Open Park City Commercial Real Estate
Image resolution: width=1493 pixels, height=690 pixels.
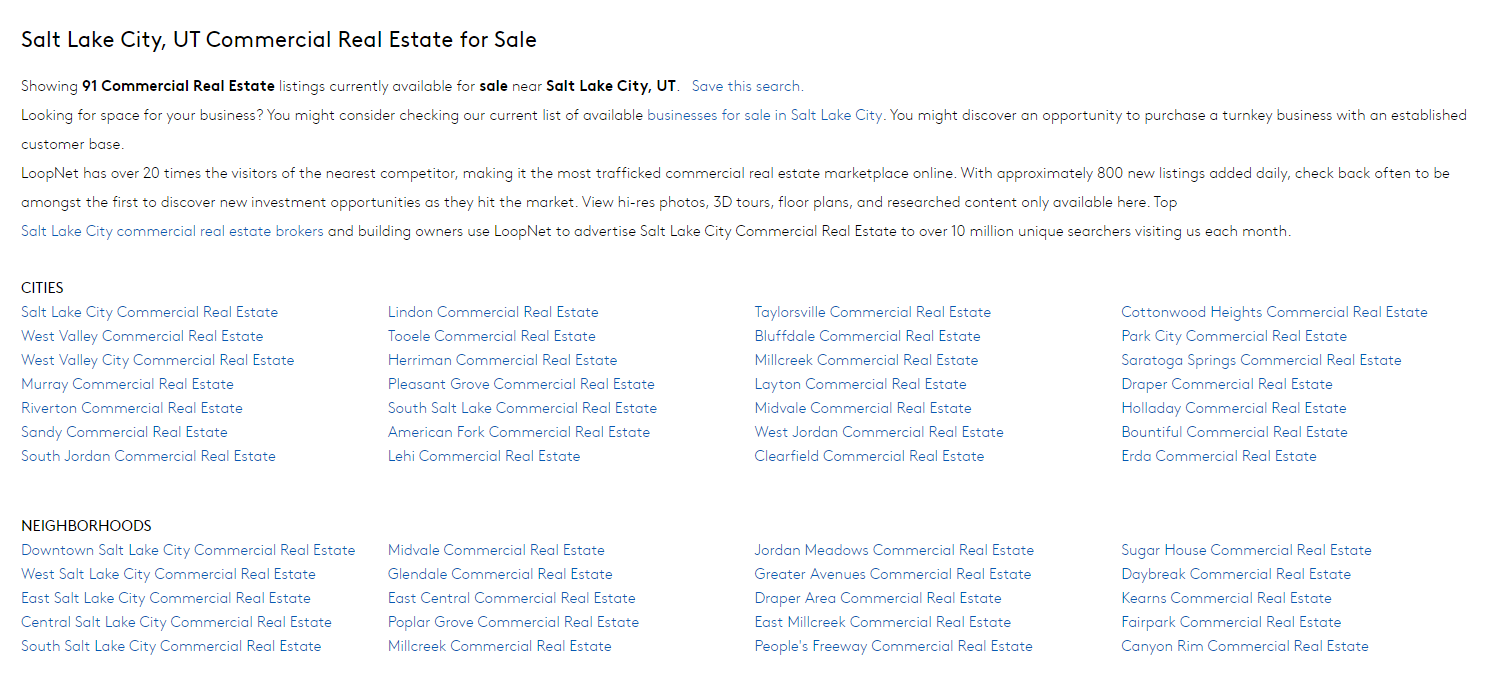pyautogui.click(x=1234, y=336)
